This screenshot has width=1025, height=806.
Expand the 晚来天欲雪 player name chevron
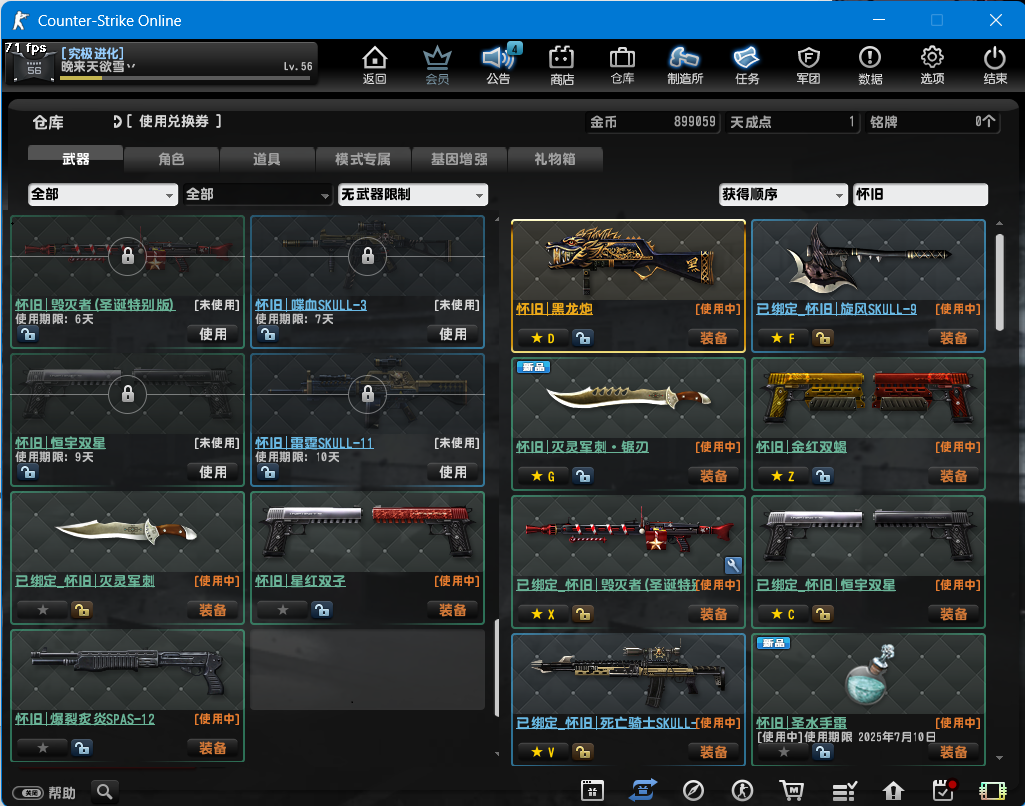click(x=131, y=67)
